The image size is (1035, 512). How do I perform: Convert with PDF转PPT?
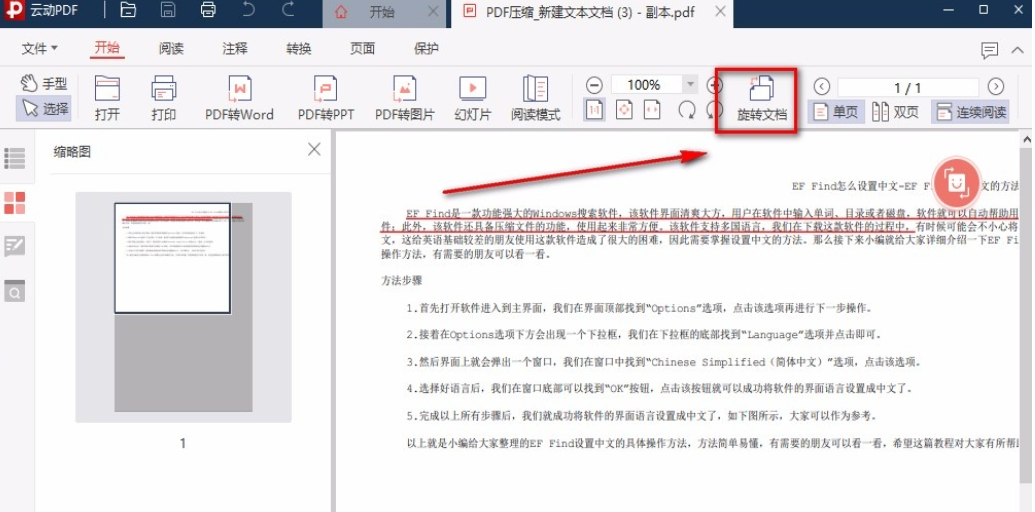pyautogui.click(x=326, y=98)
